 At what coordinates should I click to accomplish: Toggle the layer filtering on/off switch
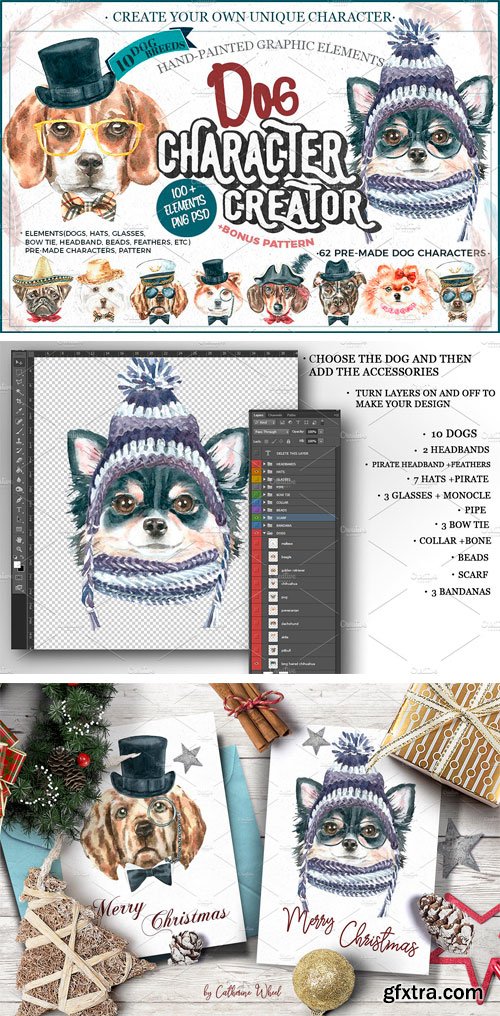323,422
